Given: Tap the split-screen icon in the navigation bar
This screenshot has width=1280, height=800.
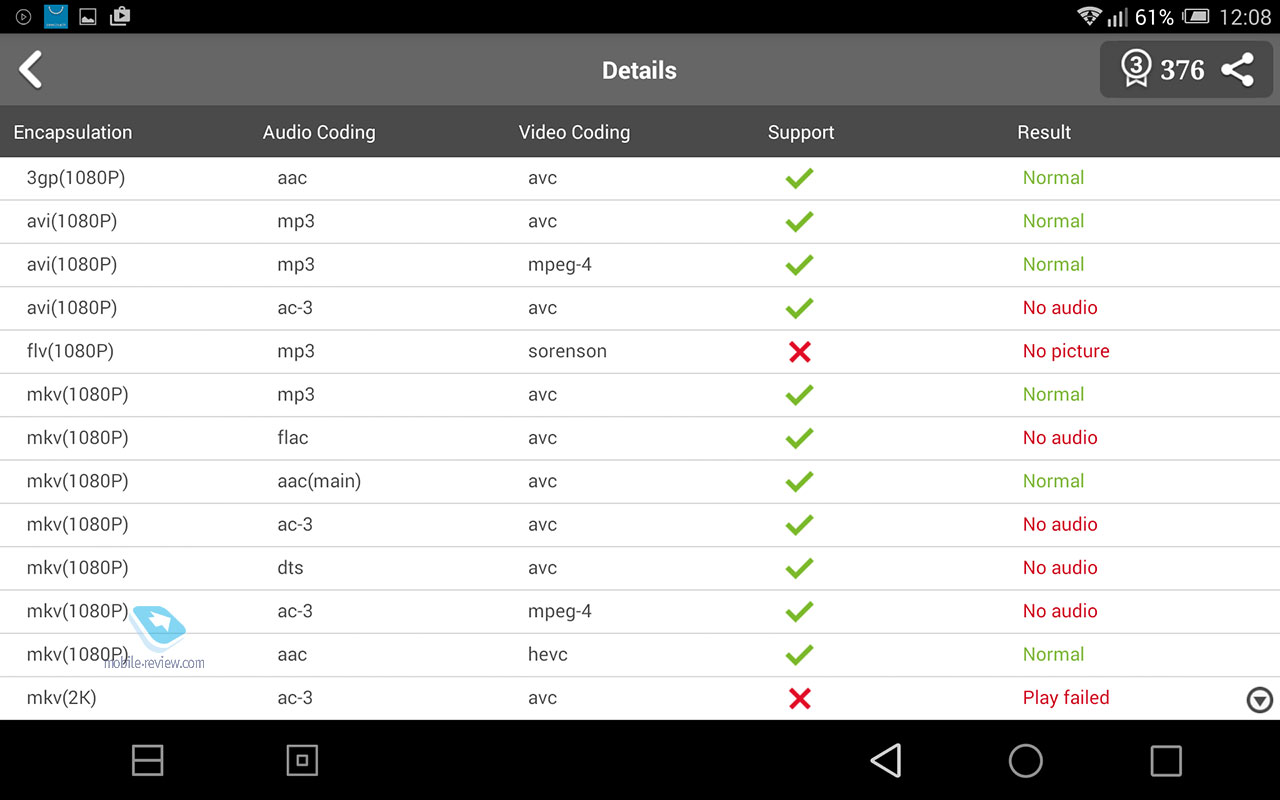Looking at the screenshot, I should coord(147,761).
